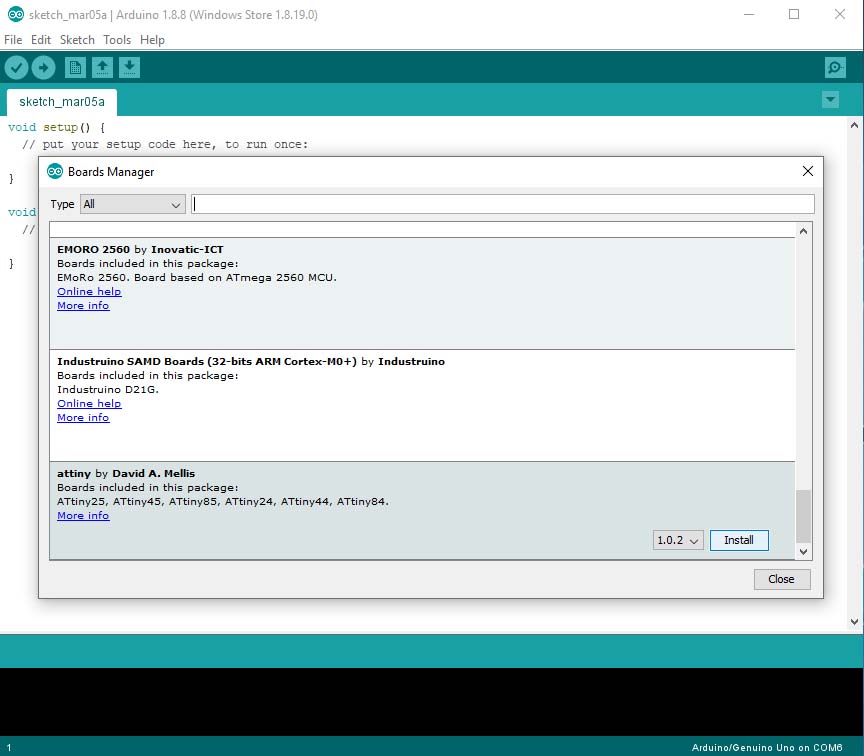Click scroll down arrow in boards list
The image size is (864, 756).
[x=803, y=552]
